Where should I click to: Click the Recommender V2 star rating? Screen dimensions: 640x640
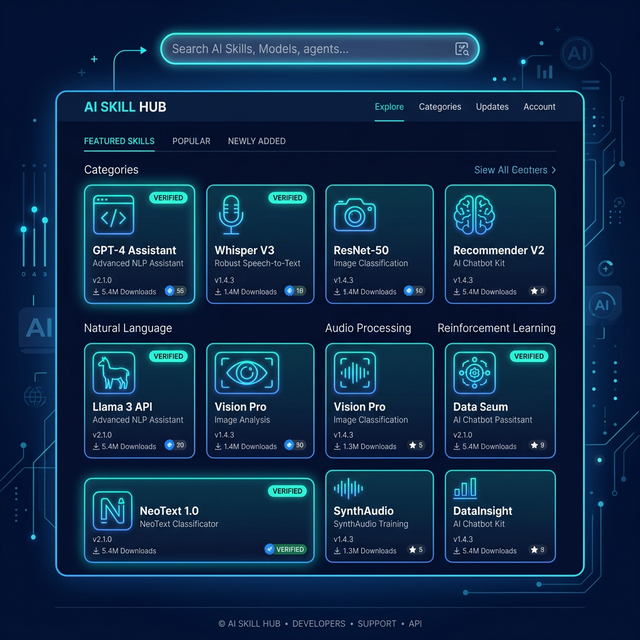pyautogui.click(x=538, y=291)
